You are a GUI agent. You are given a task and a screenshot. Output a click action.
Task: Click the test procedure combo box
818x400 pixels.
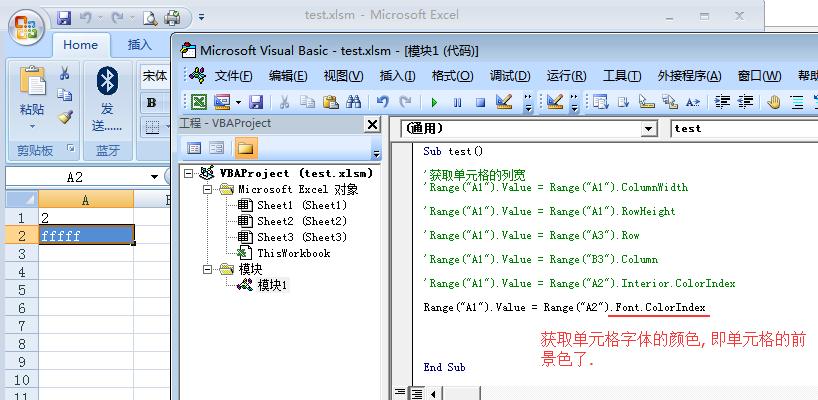click(744, 129)
